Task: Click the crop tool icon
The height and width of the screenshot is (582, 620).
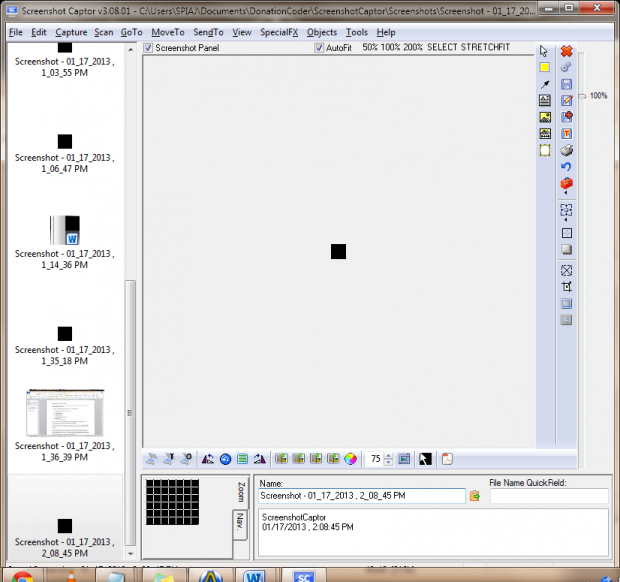Action: click(x=567, y=287)
